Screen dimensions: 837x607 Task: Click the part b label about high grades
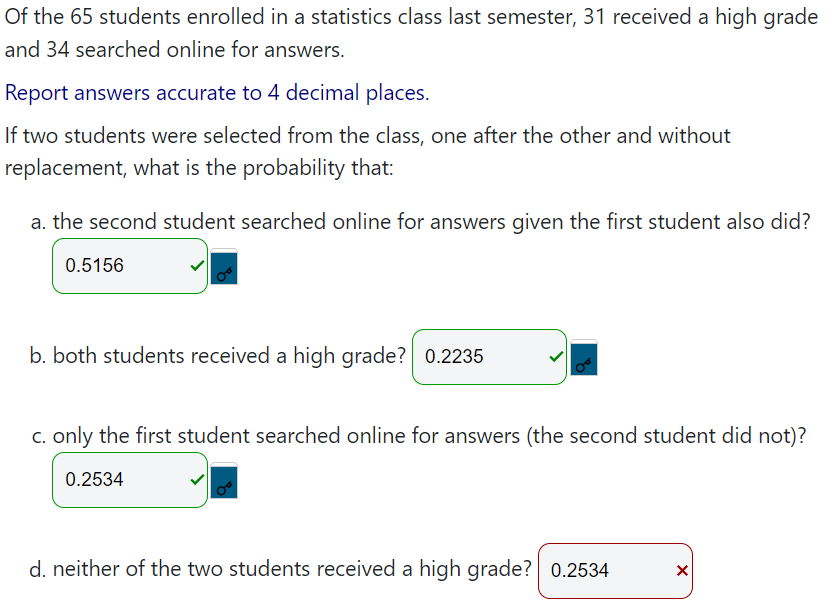(x=218, y=354)
